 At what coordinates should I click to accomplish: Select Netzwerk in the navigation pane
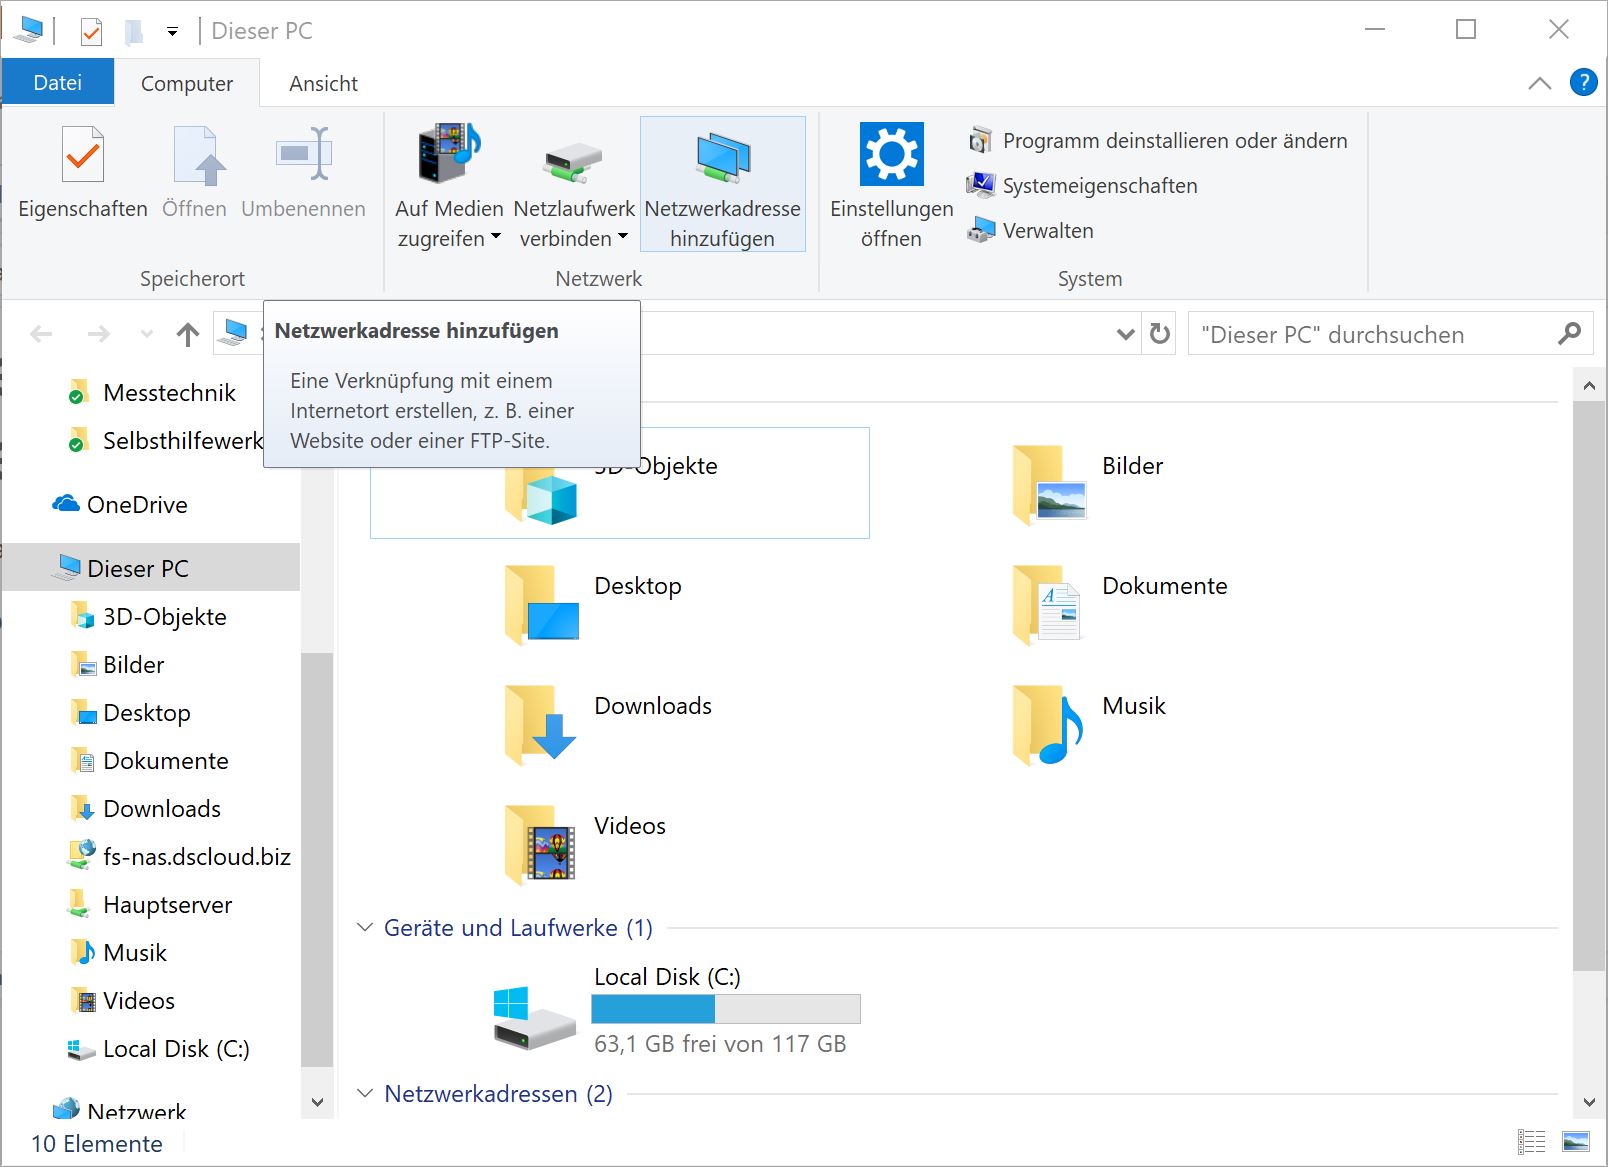120,1111
